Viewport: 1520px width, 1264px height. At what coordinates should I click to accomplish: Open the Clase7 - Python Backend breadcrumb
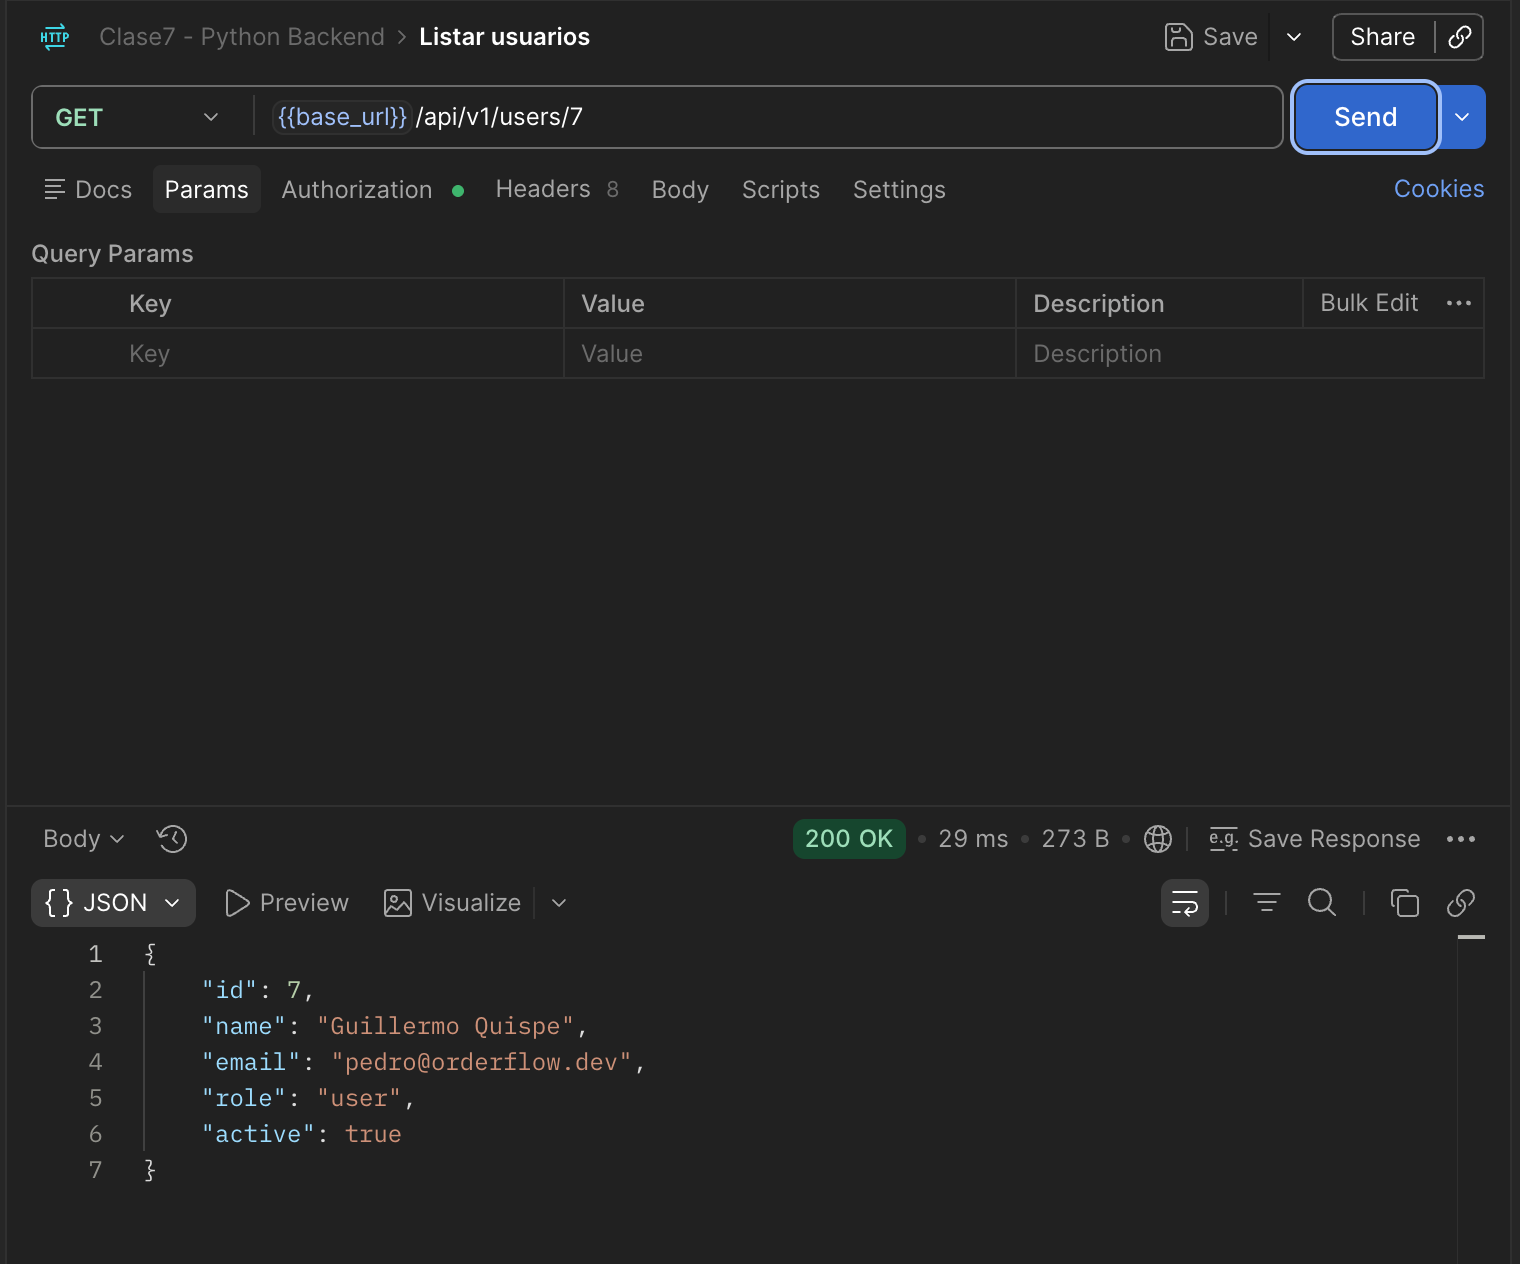(242, 37)
